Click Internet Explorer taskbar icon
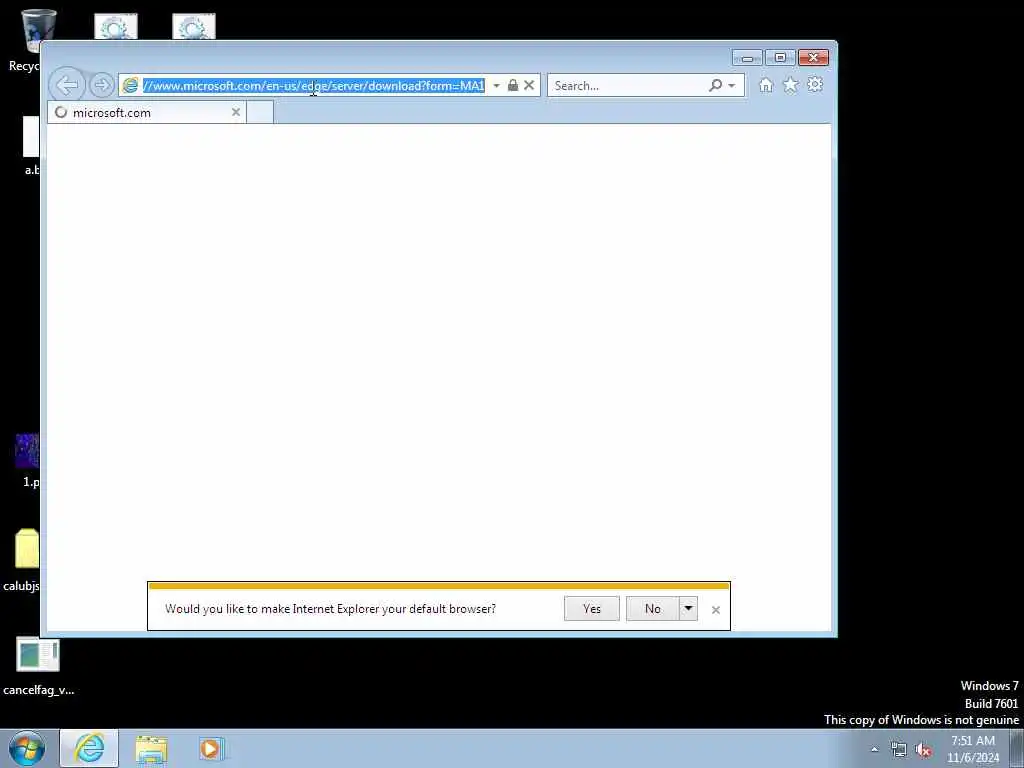1024x768 pixels. coord(89,748)
